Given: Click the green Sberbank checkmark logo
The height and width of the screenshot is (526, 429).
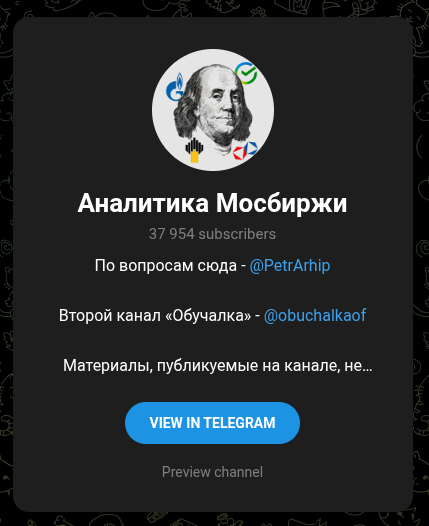Looking at the screenshot, I should click(246, 72).
